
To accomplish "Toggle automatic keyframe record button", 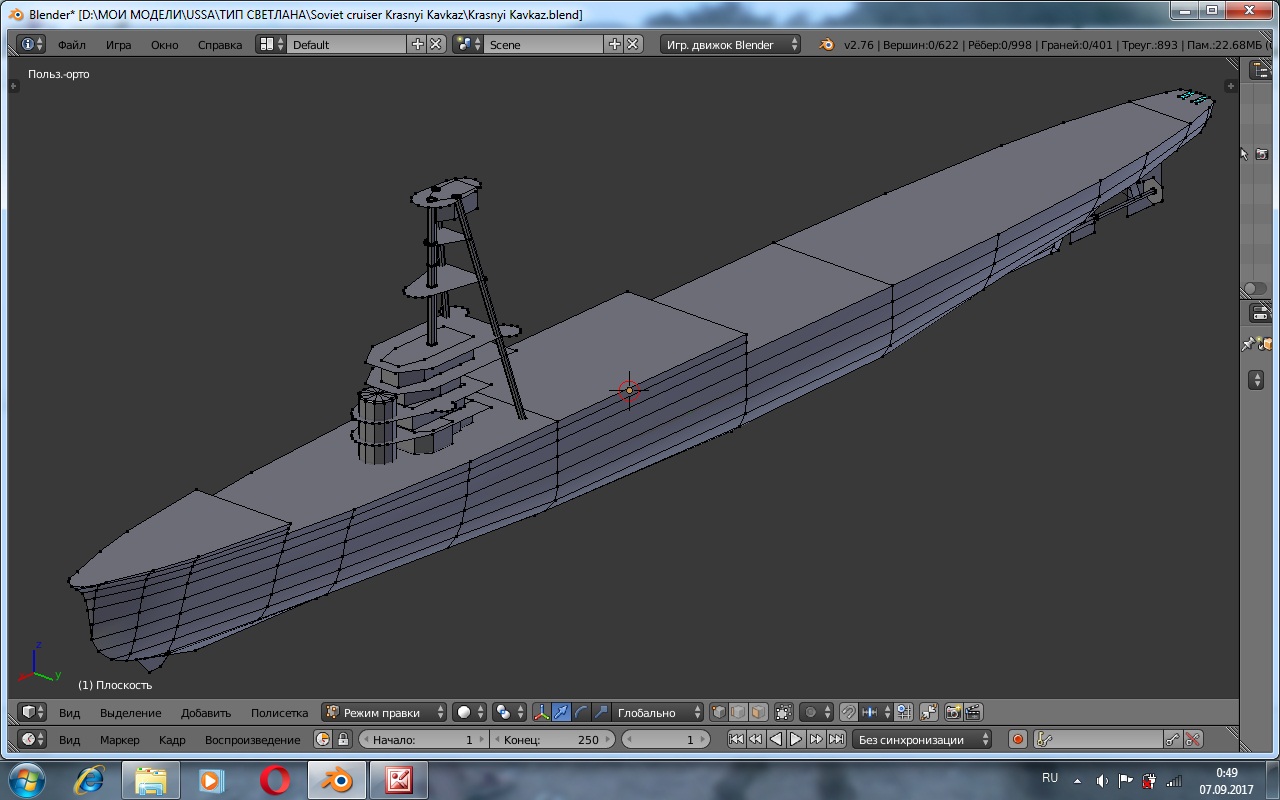I will coord(1018,740).
